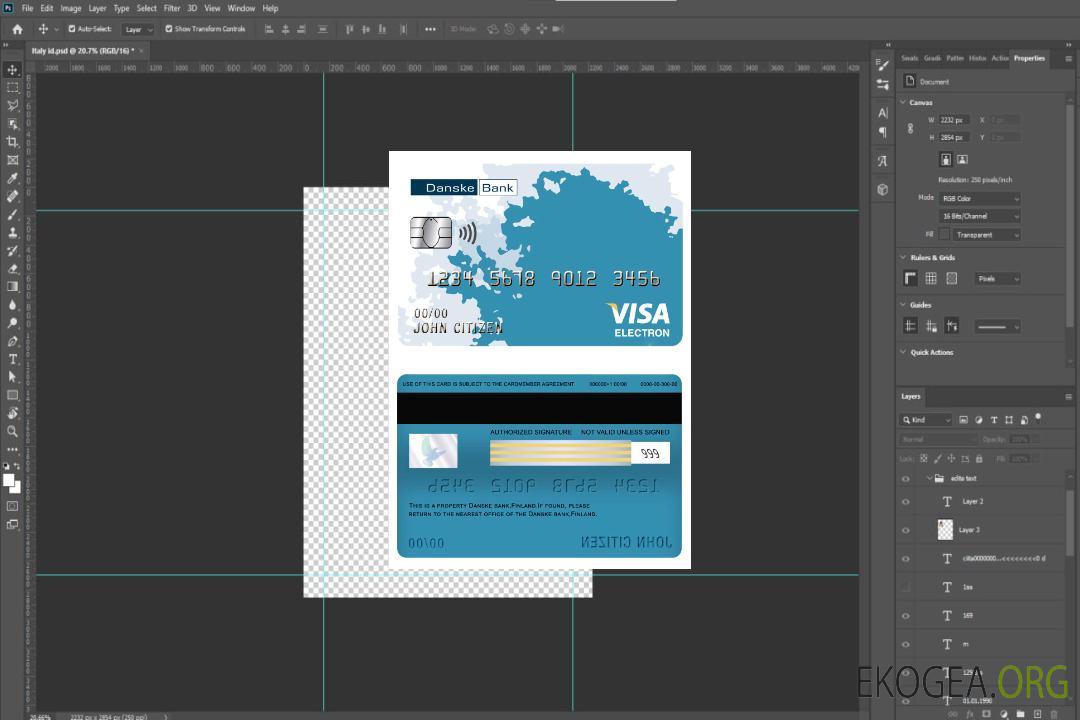
Task: Click the Home icon in options bar
Action: tap(17, 29)
